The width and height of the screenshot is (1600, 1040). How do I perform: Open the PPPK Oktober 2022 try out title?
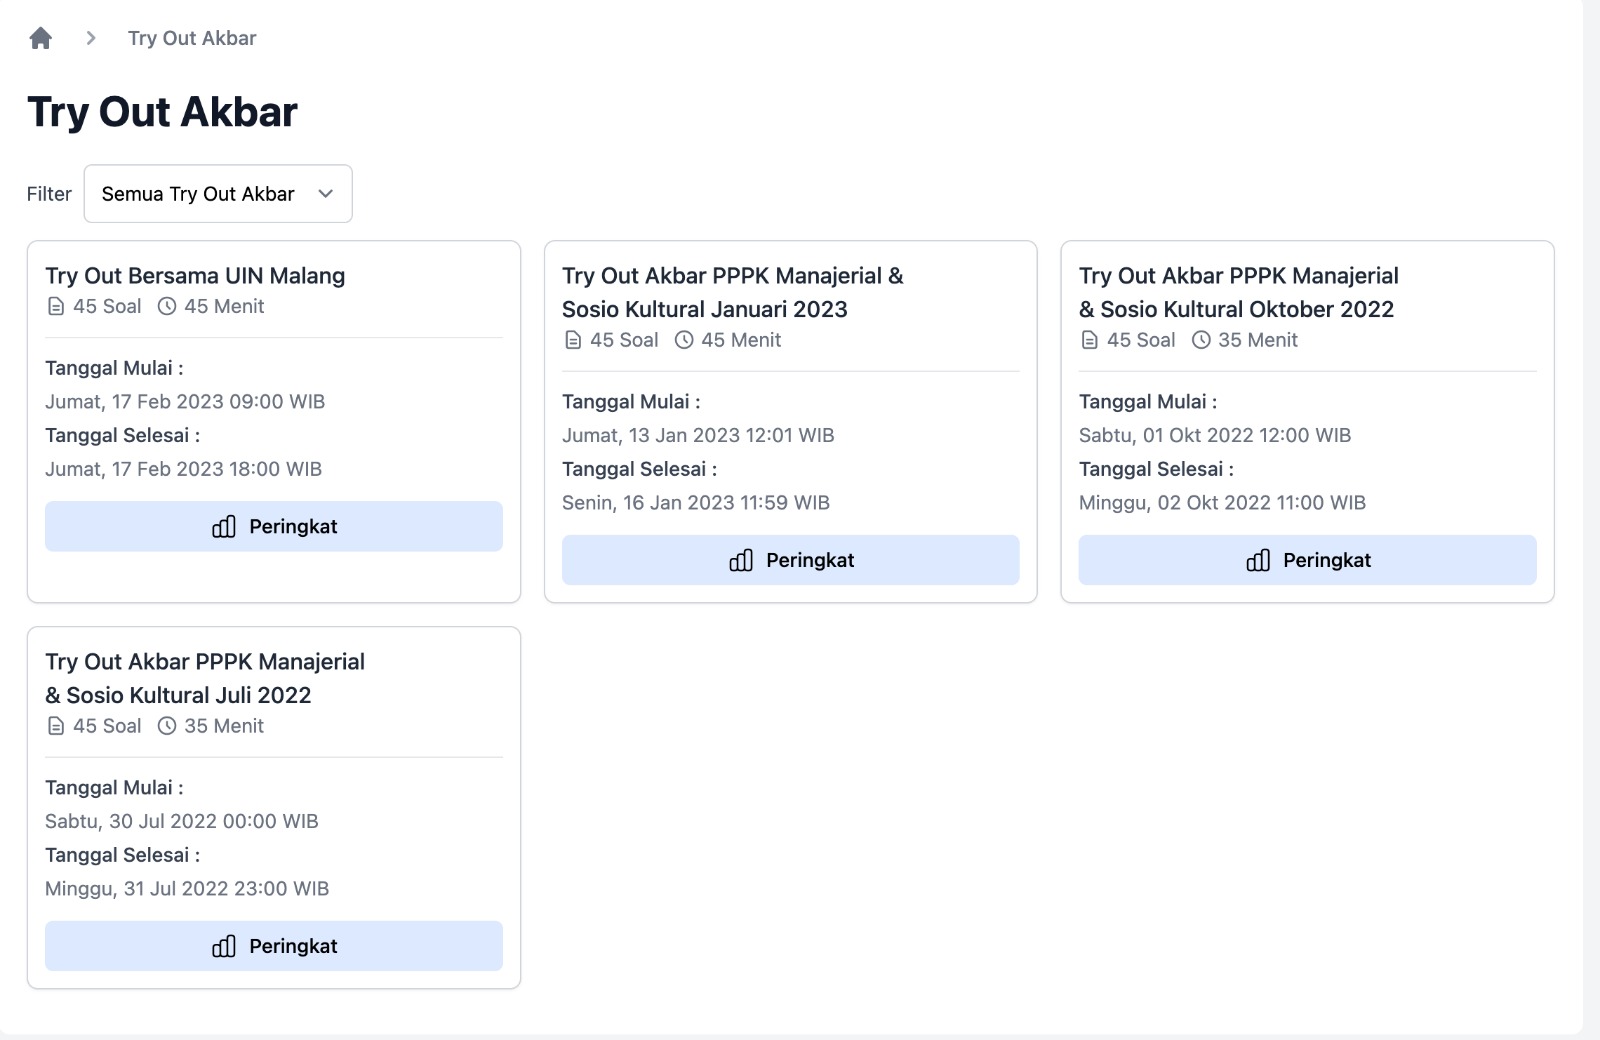1238,292
